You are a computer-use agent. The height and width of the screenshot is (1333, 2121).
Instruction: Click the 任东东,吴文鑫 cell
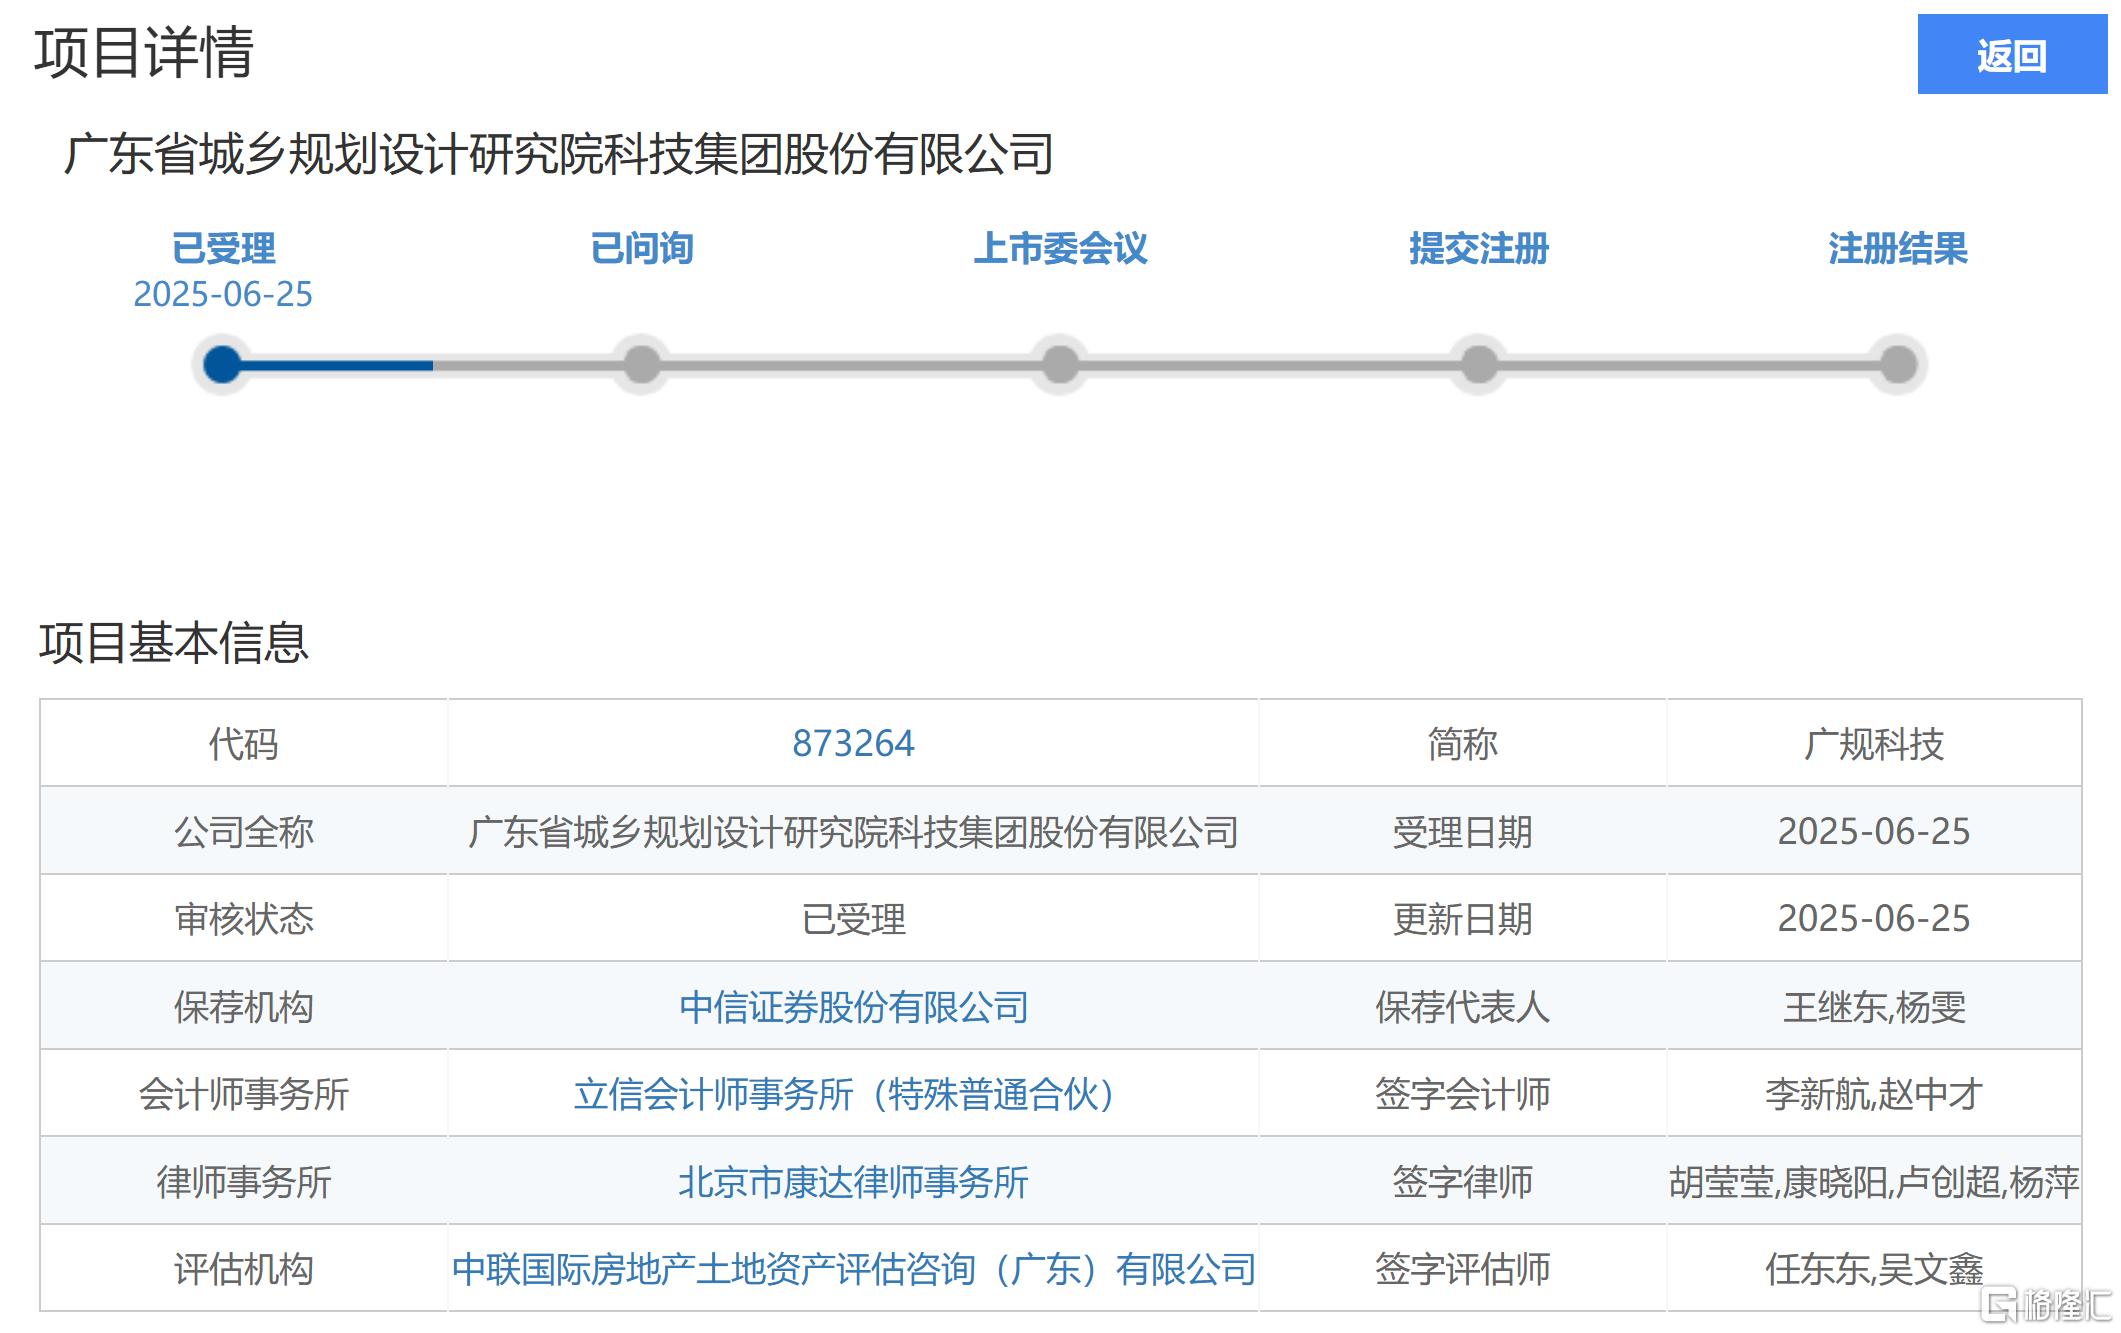point(1874,1268)
